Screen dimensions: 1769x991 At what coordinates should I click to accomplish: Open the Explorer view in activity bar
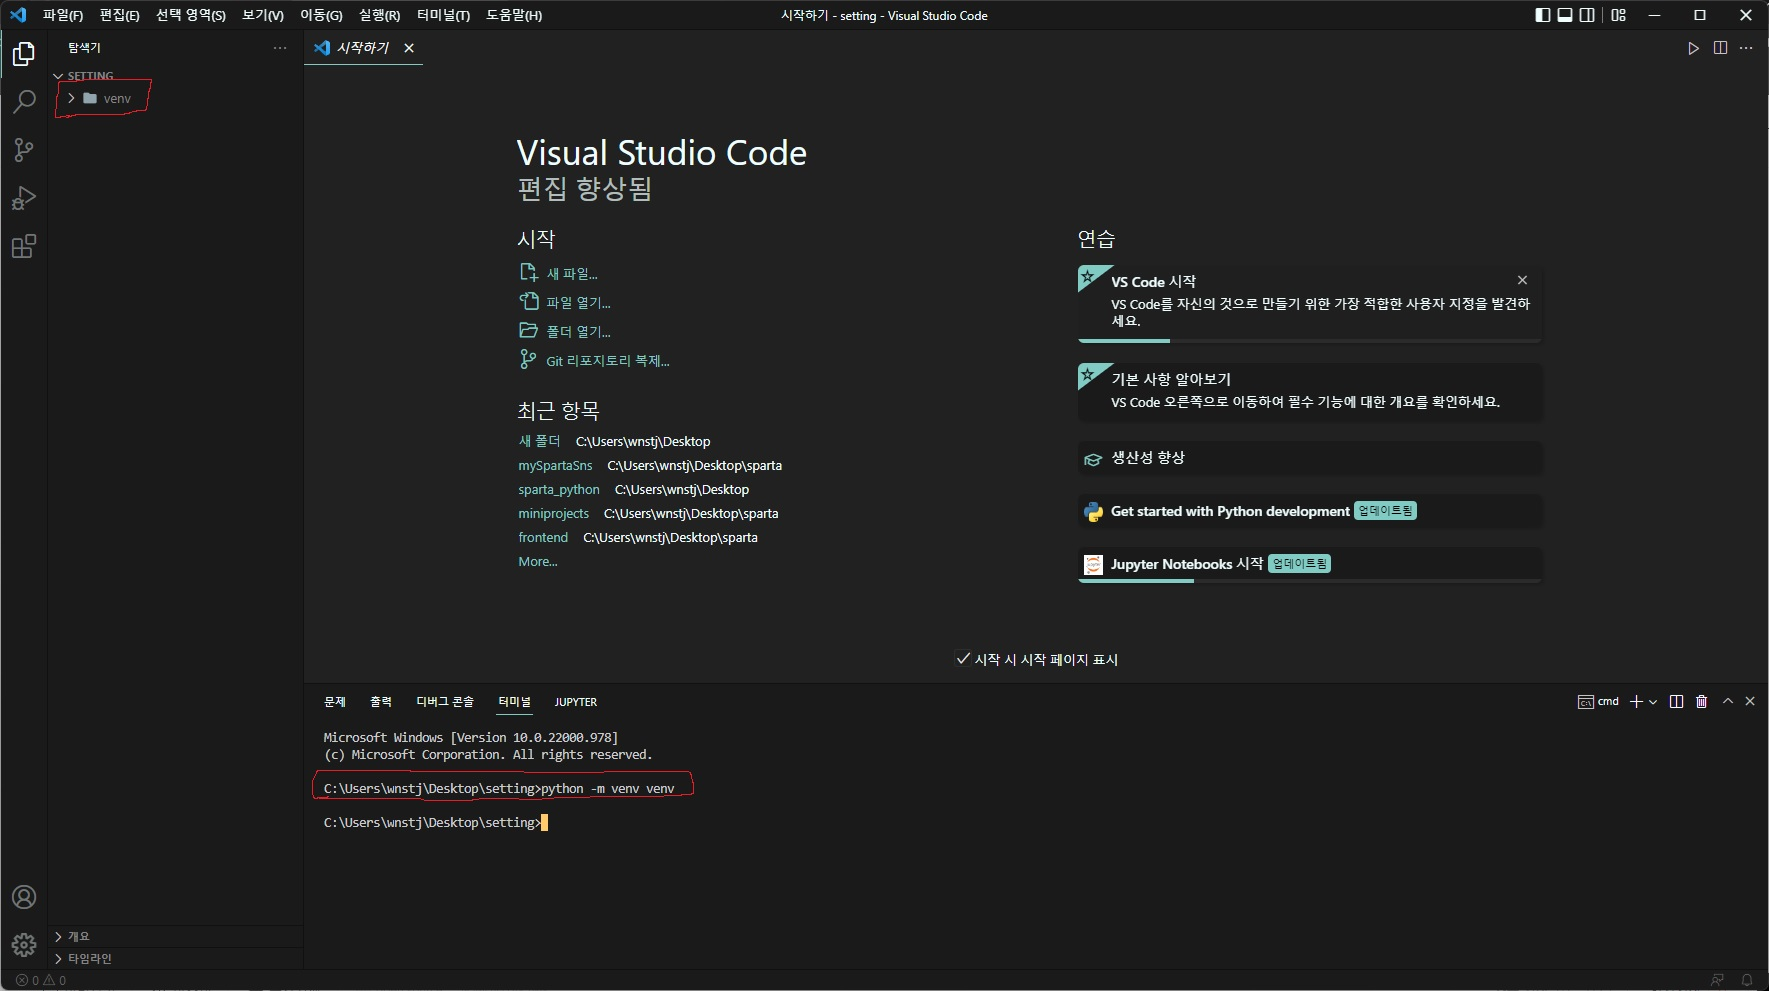click(x=24, y=54)
